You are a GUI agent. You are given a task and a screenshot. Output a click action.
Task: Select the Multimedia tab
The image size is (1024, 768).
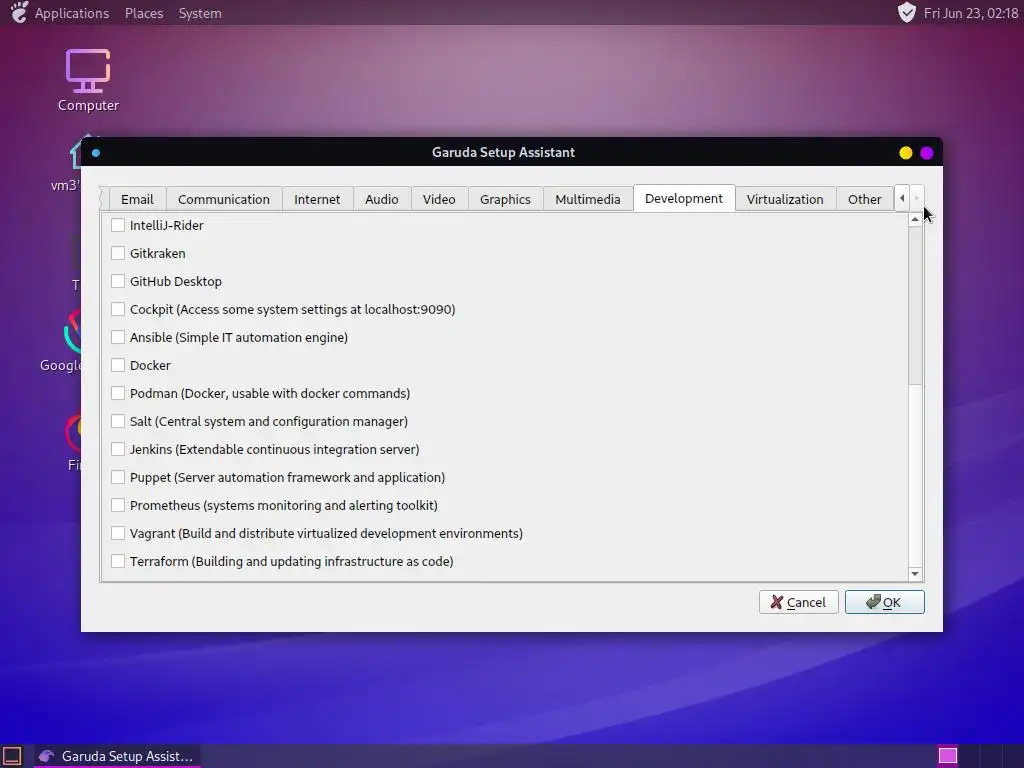tap(588, 199)
